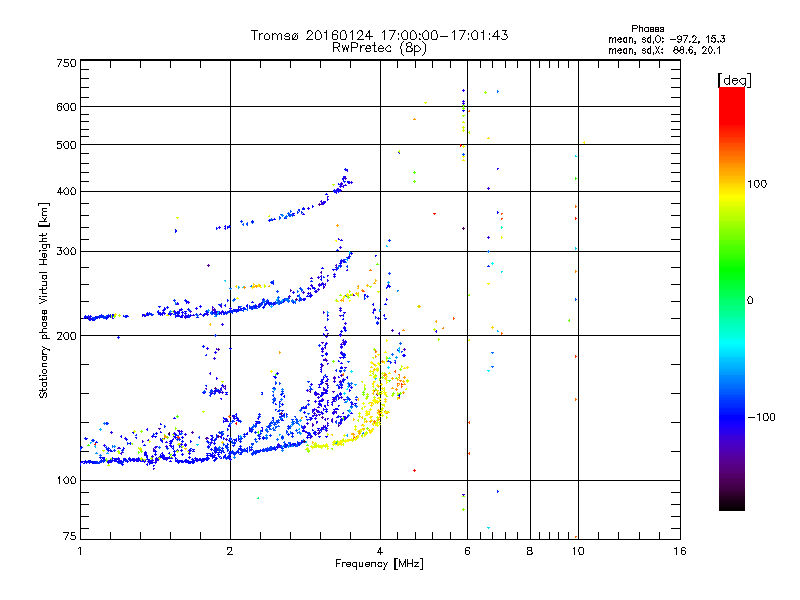Viewport: 800px width, 600px height.
Task: Click the '100' colorbar tick label
Action: [757, 184]
